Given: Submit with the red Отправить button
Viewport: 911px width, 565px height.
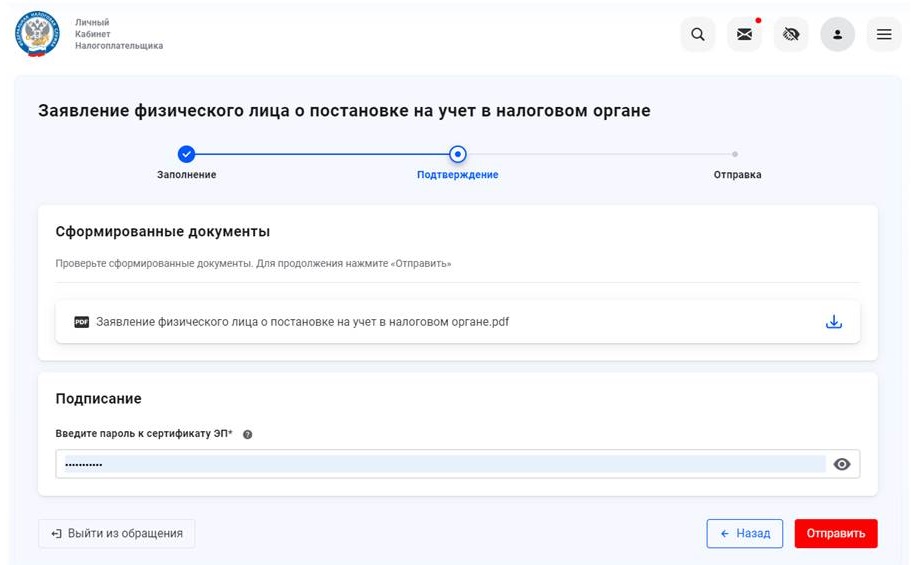Looking at the screenshot, I should click(836, 534).
